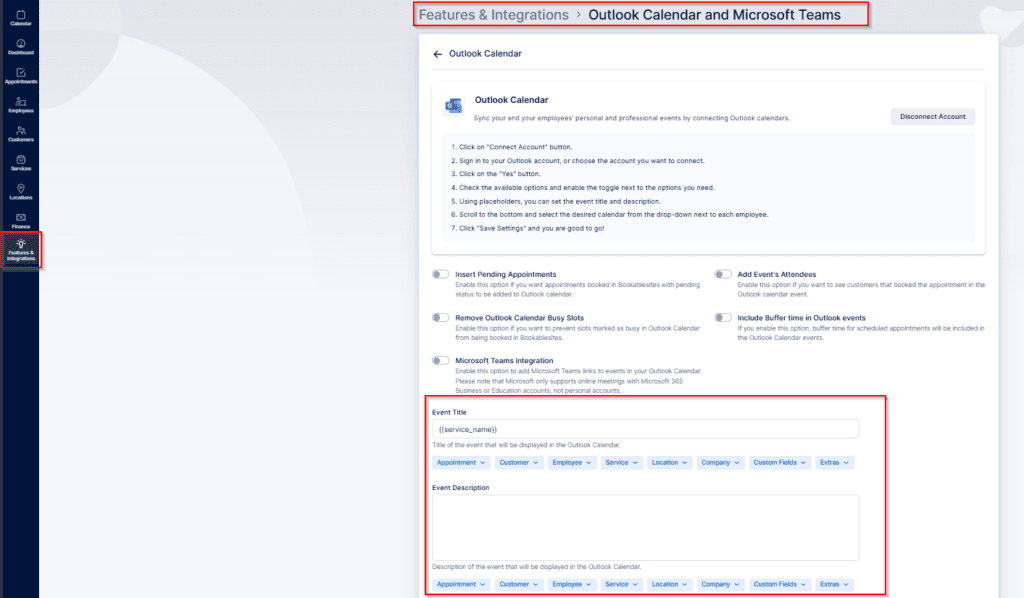This screenshot has width=1024, height=598.
Task: Expand Customer placeholders under Event Description
Action: [519, 584]
